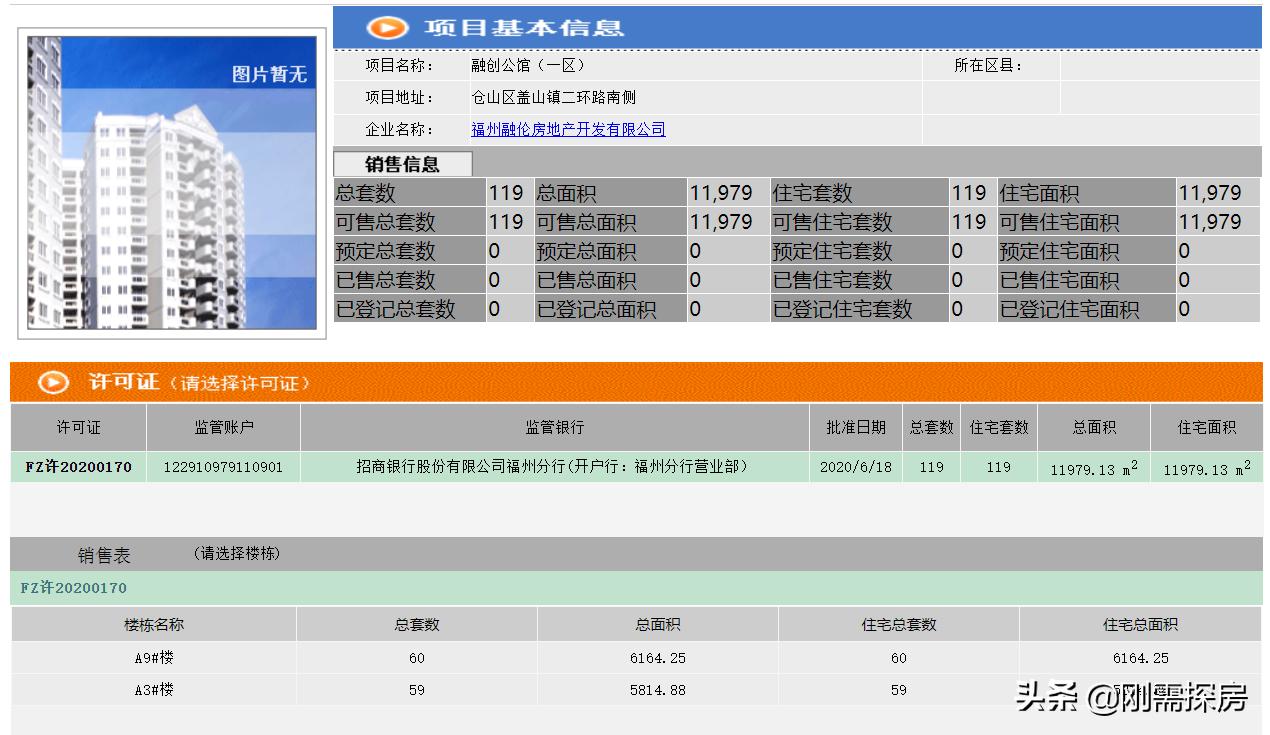
Task: Click the orange arrow icon beside 许可证
Action: [x=51, y=381]
